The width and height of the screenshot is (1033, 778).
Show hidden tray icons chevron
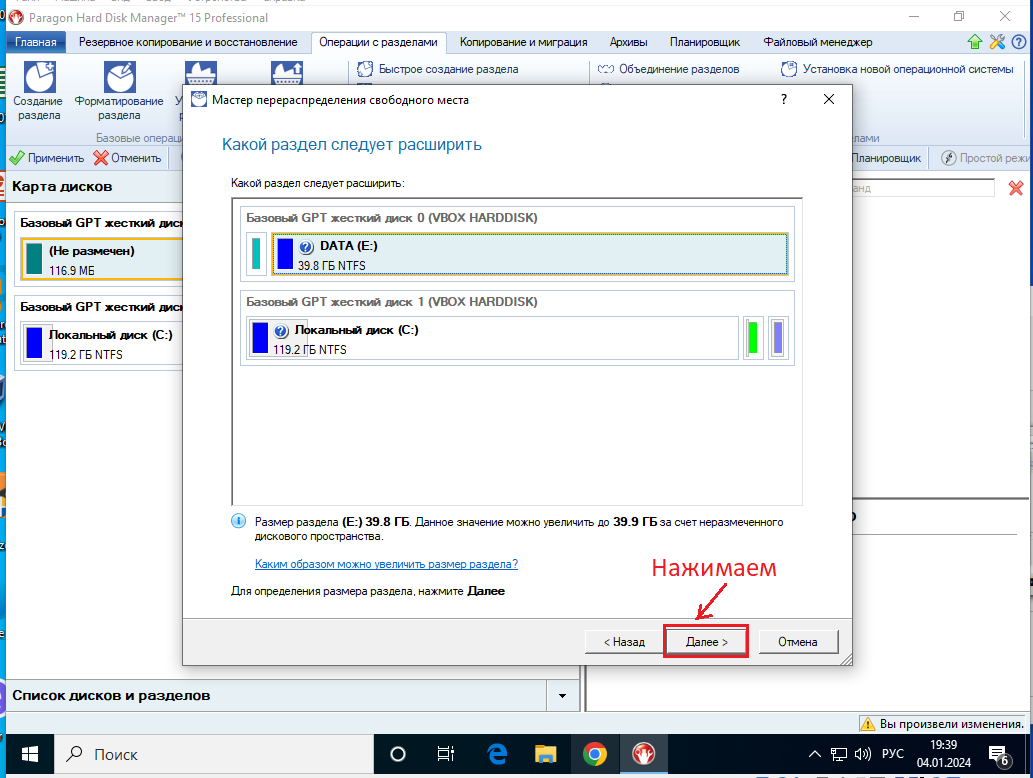(815, 754)
